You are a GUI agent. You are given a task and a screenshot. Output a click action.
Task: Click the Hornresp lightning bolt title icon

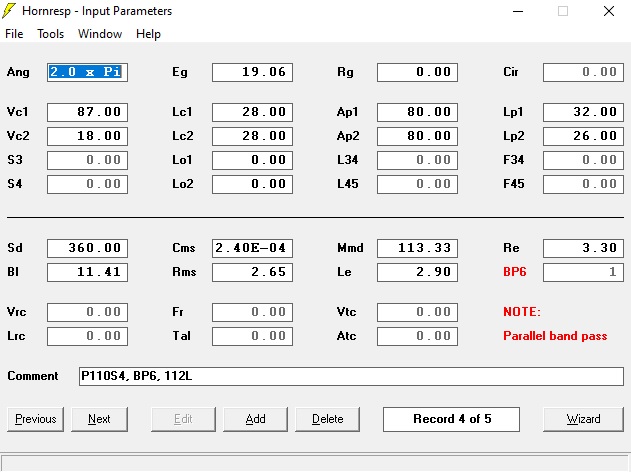(9, 11)
